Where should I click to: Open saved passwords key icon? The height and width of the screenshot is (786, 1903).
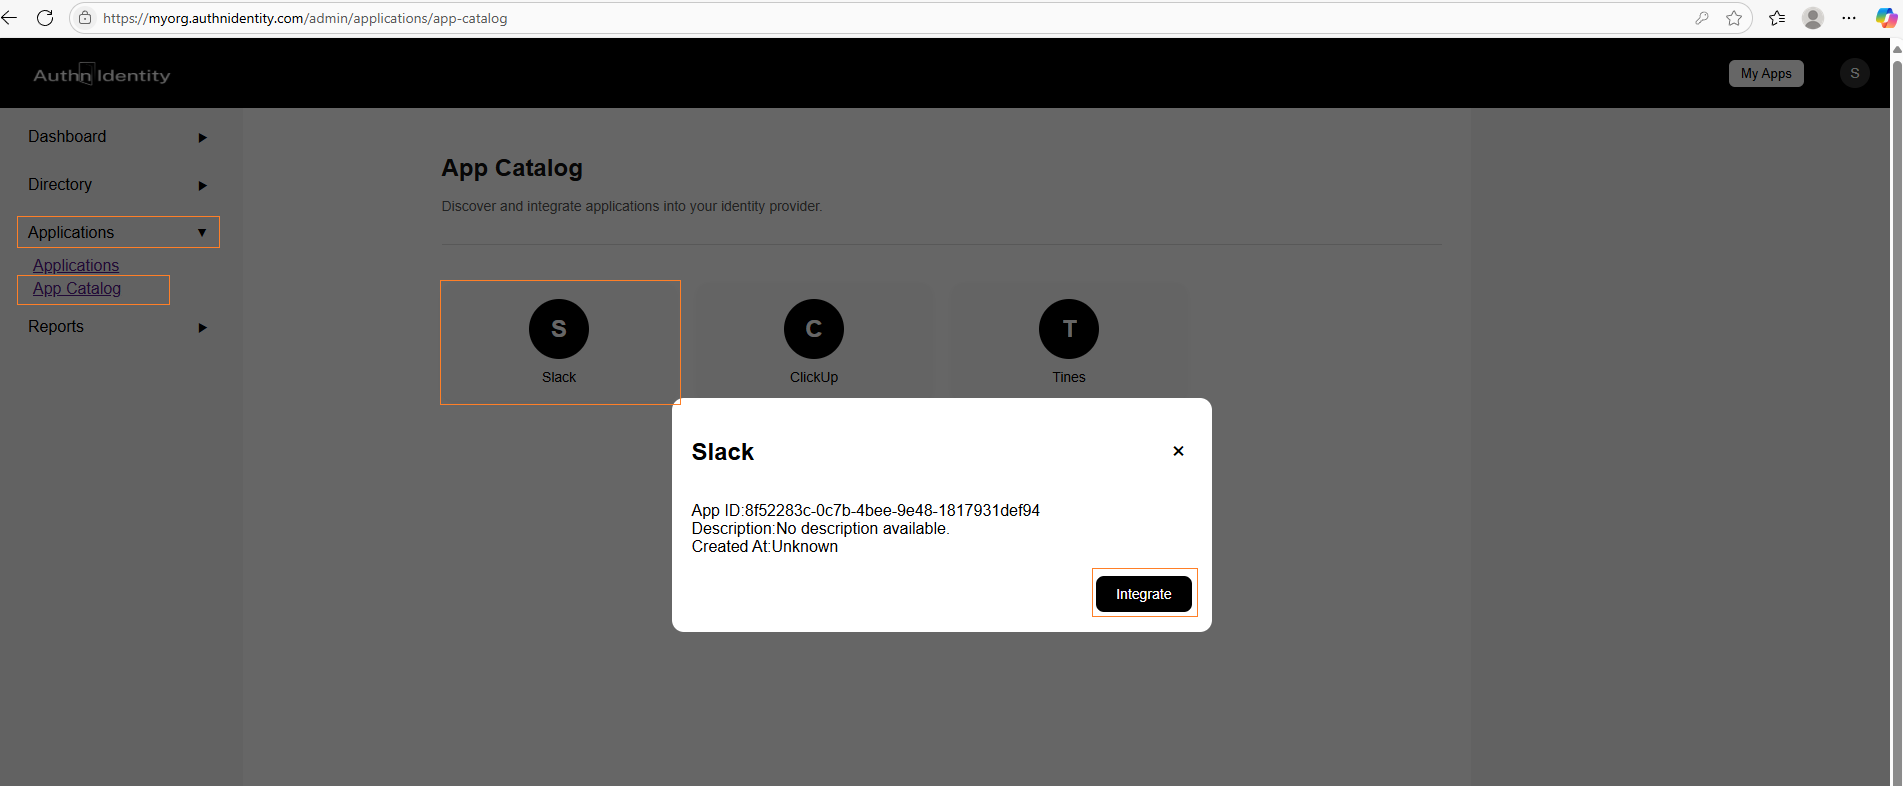click(1702, 18)
